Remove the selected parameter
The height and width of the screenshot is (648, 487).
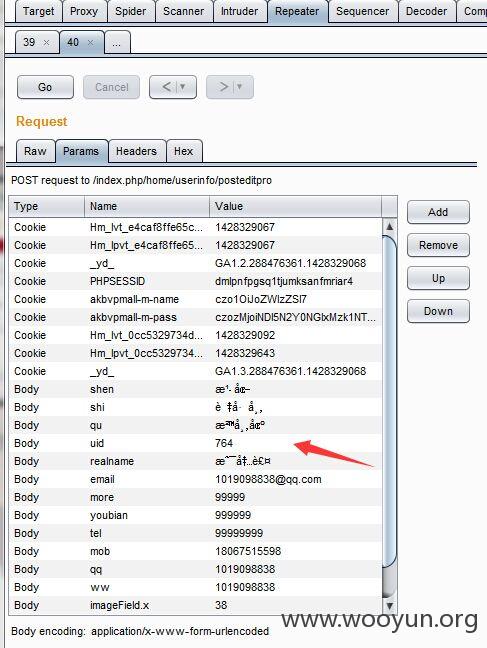438,245
